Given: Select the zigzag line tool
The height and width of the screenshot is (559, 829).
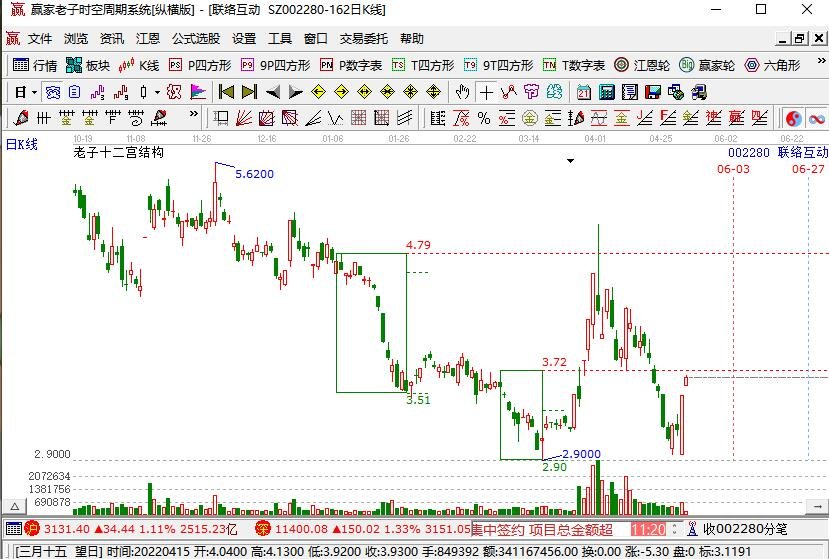Looking at the screenshot, I should [x=509, y=93].
